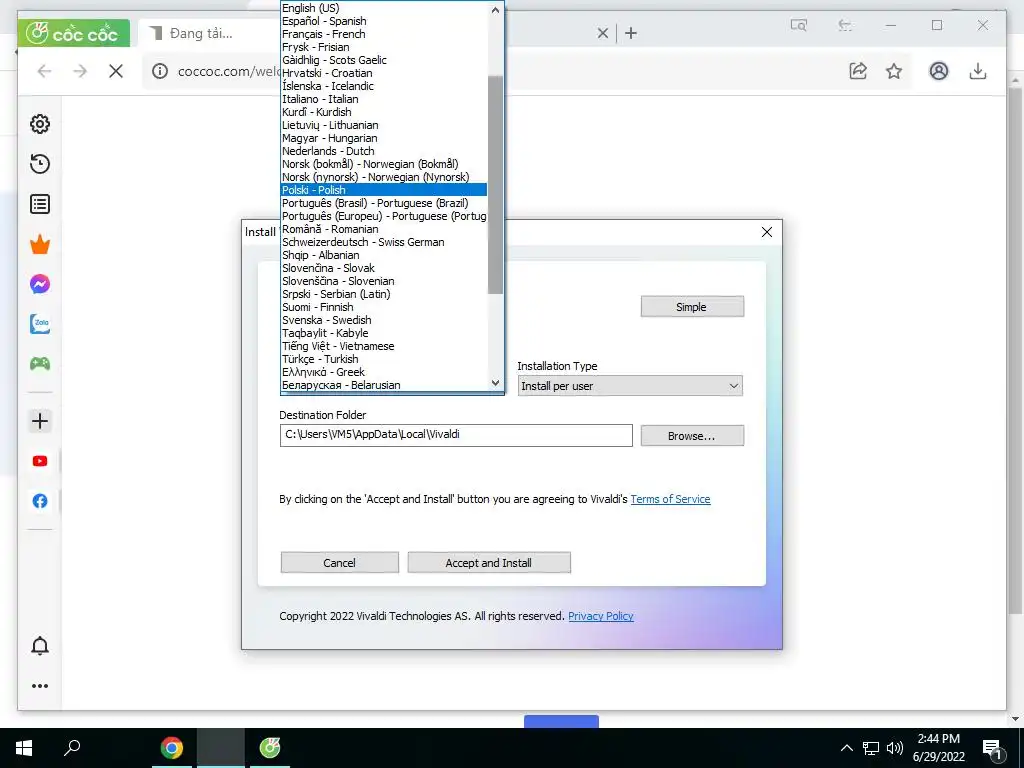This screenshot has height=768, width=1024.
Task: Select Ελληνικά - Greek language
Action: pos(383,372)
